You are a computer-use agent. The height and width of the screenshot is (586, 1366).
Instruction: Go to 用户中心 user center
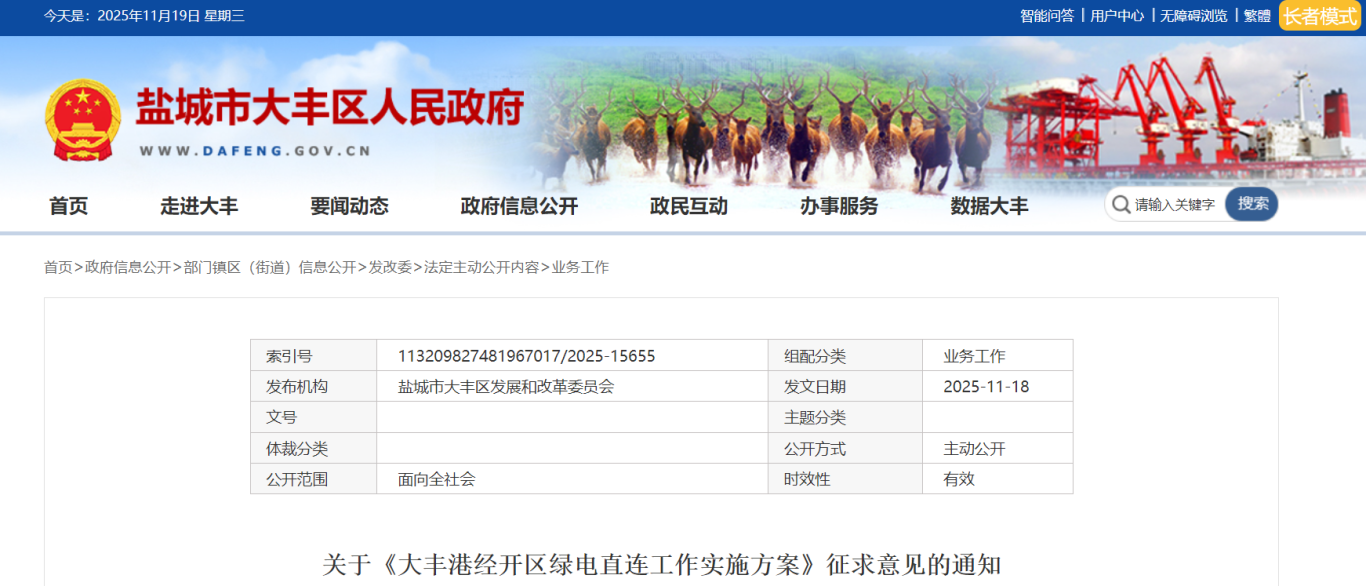pos(1116,16)
